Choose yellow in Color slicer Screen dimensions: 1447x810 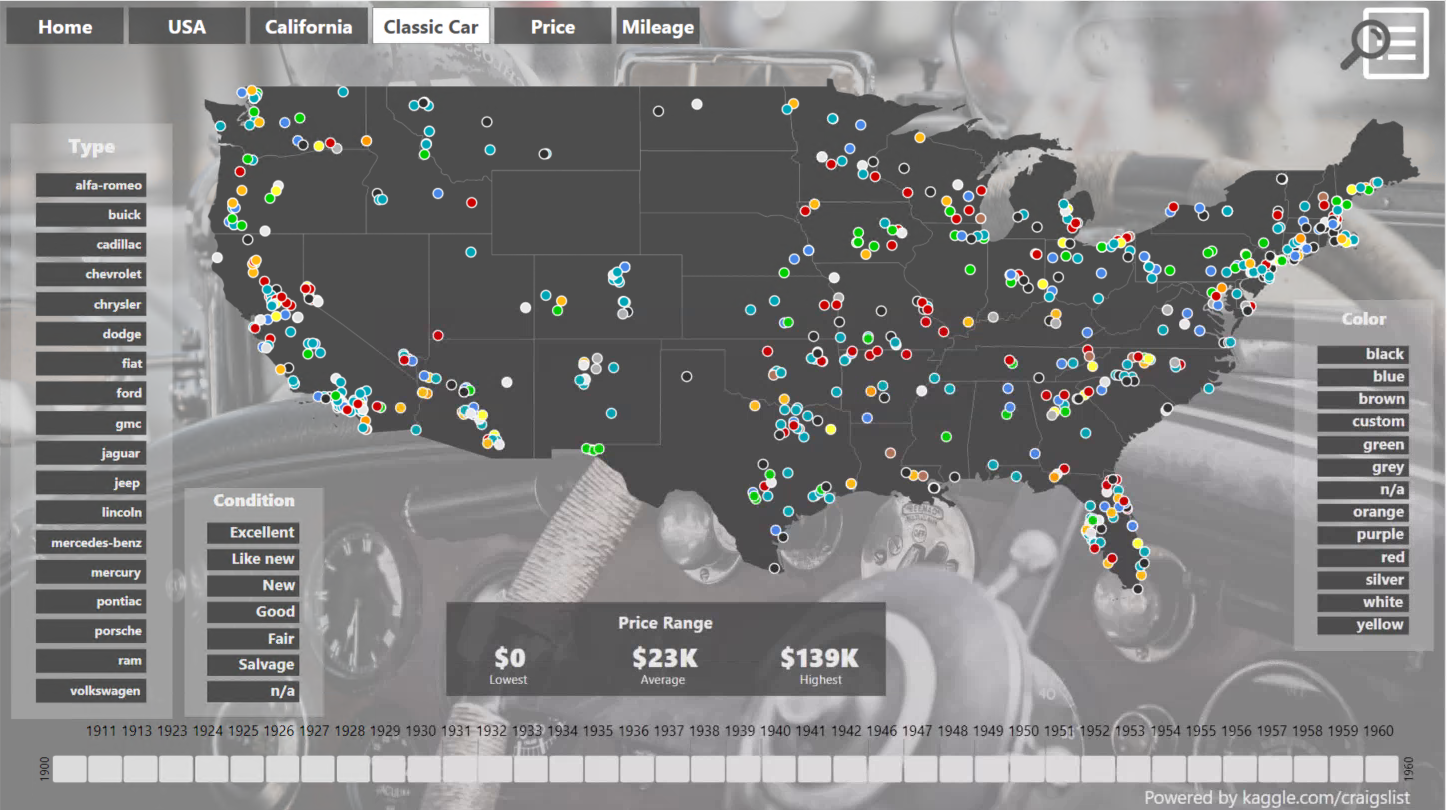tap(1363, 625)
